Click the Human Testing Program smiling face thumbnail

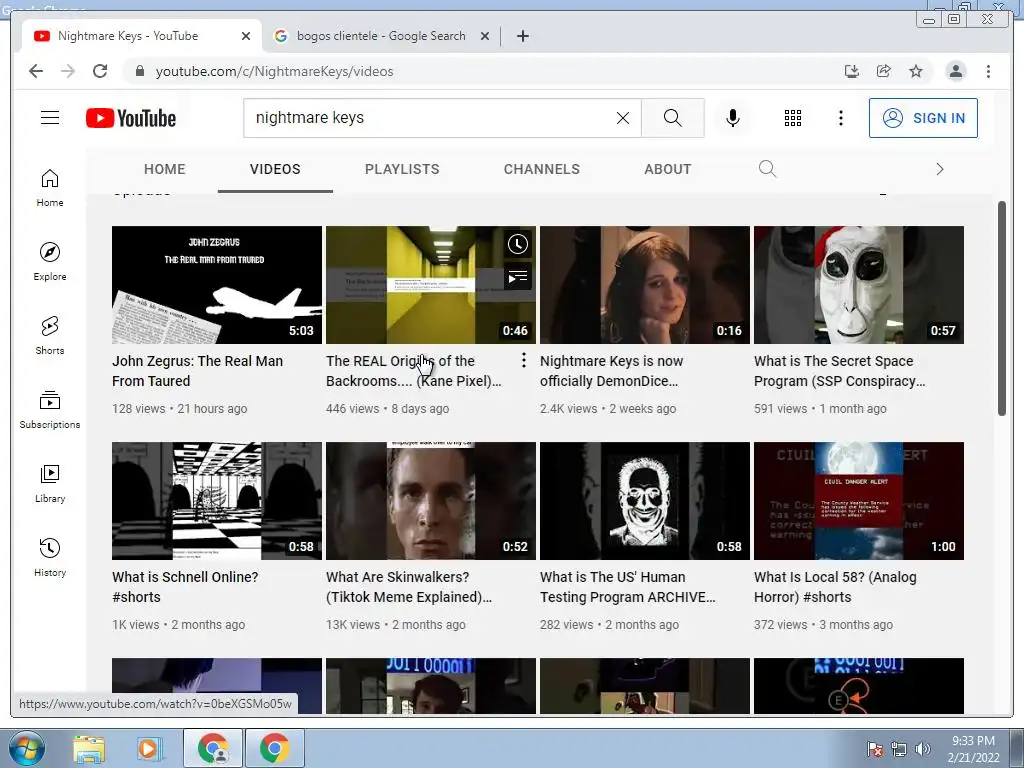[645, 501]
